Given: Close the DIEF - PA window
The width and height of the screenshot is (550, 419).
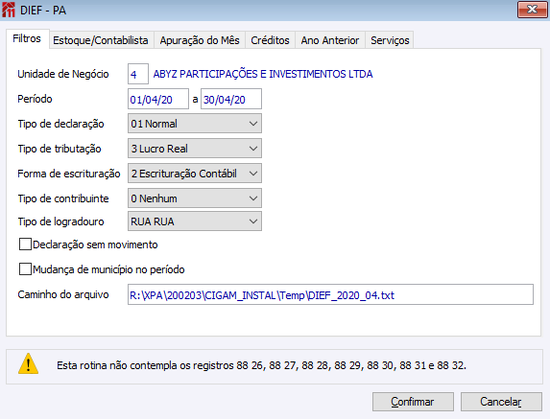Looking at the screenshot, I should [532, 9].
